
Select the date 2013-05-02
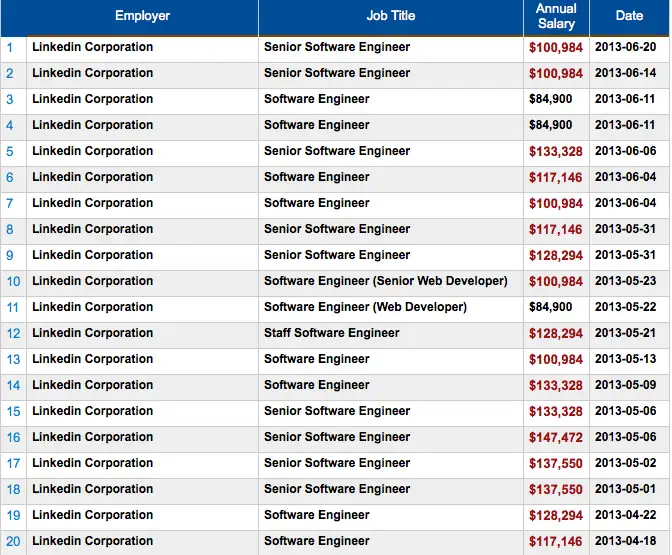point(625,463)
